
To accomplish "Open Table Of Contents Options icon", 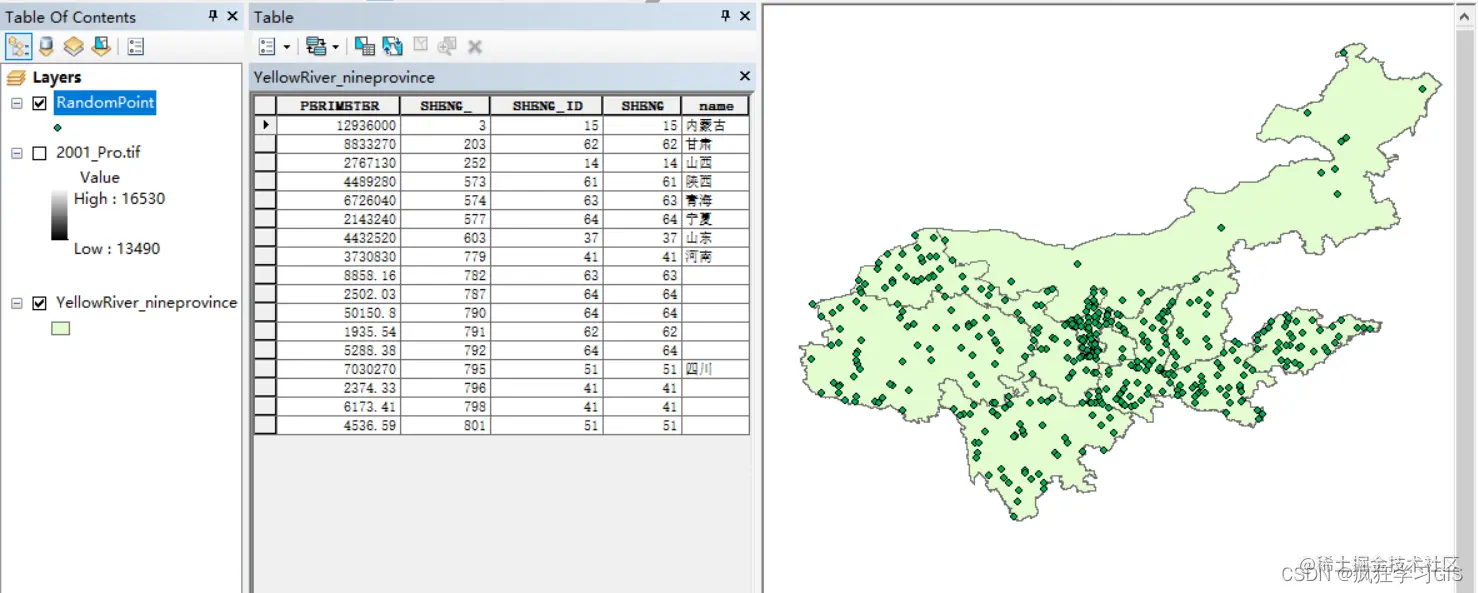I will (x=136, y=46).
